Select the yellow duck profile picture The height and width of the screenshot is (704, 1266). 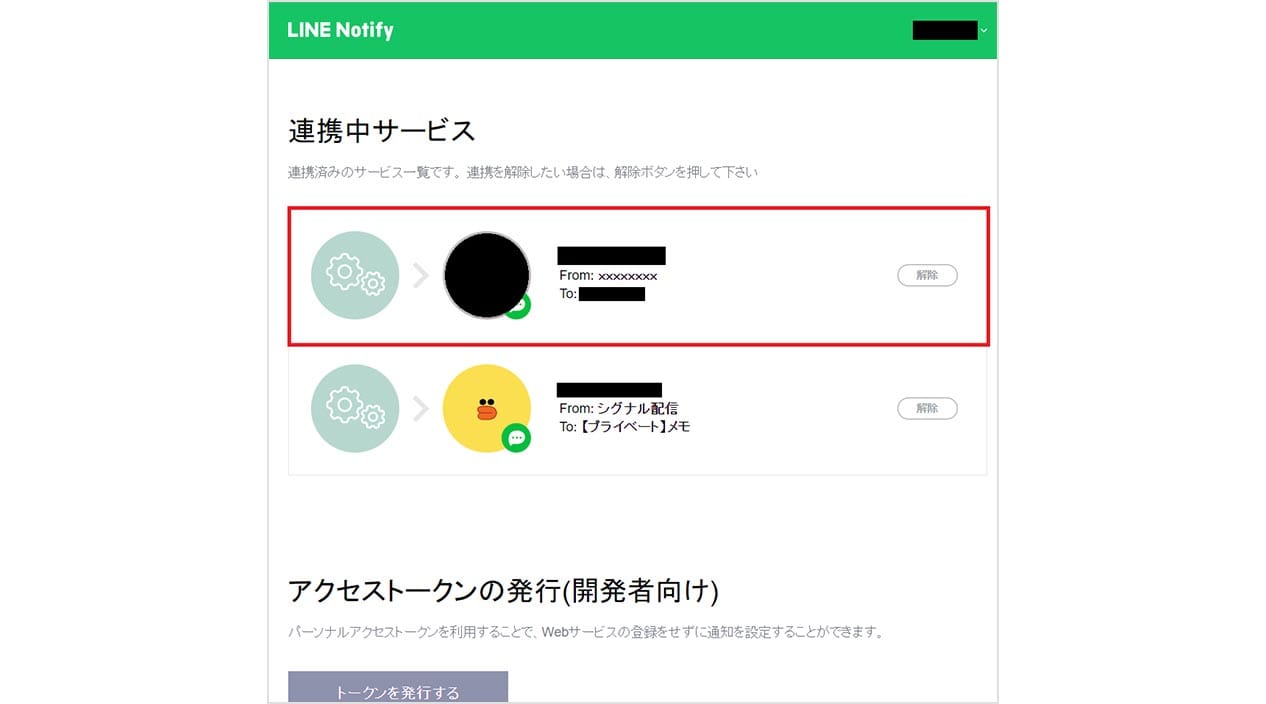pos(487,408)
